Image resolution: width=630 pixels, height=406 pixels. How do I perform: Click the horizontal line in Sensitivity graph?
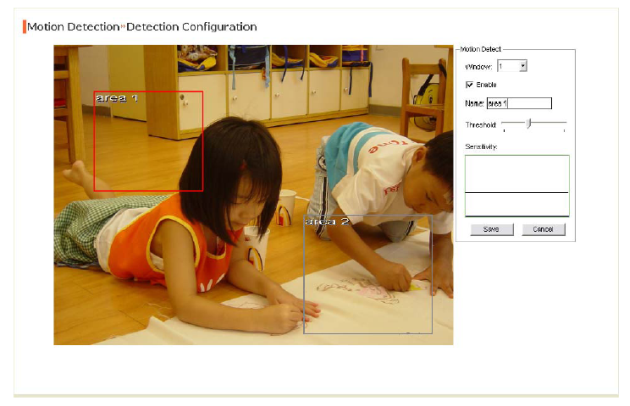(517, 192)
